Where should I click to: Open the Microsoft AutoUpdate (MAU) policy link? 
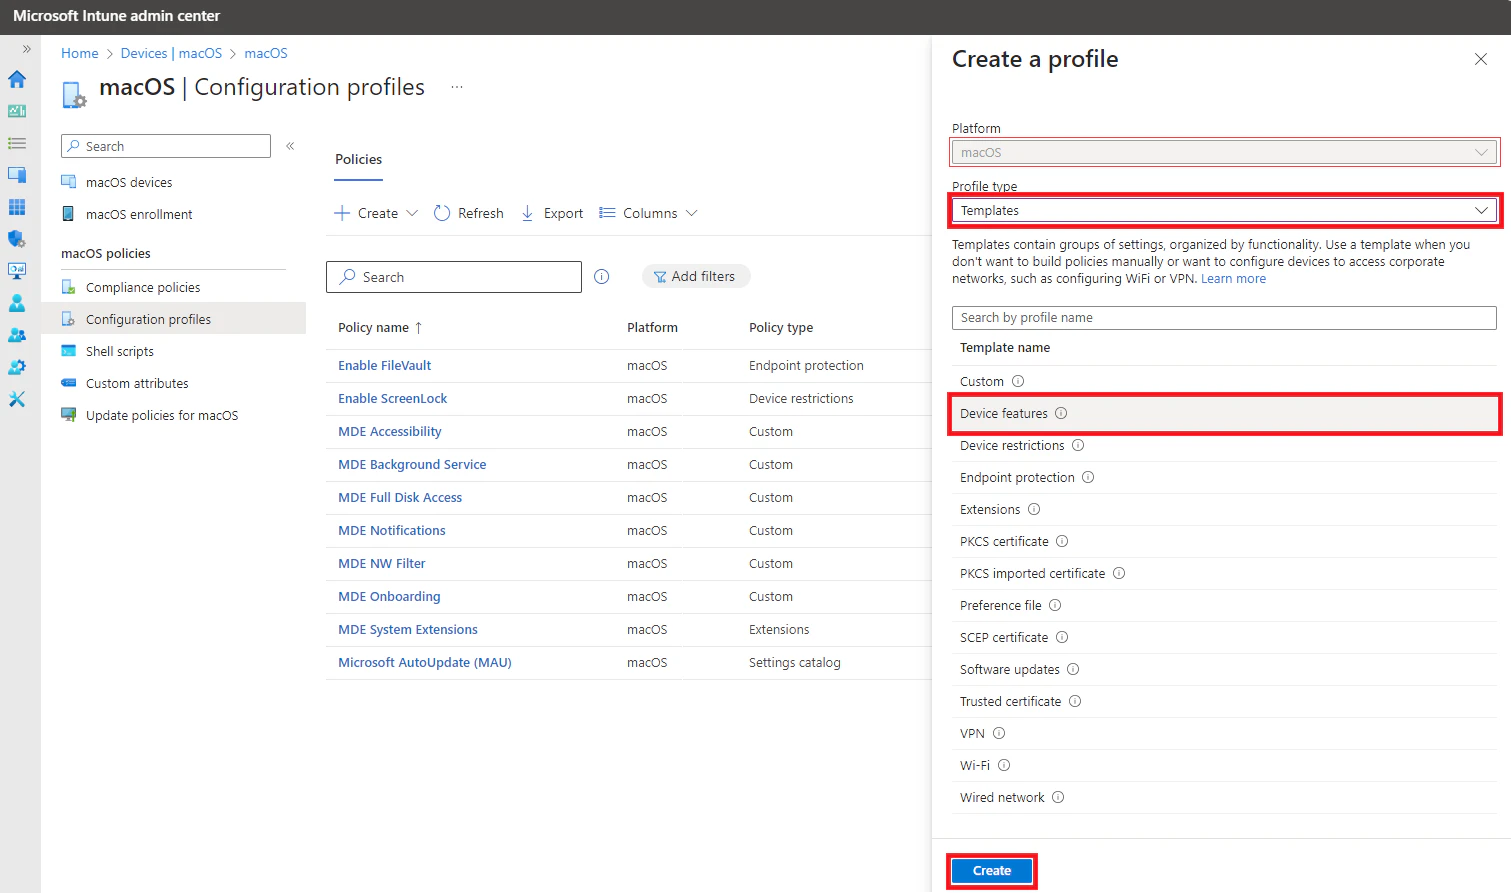click(425, 662)
